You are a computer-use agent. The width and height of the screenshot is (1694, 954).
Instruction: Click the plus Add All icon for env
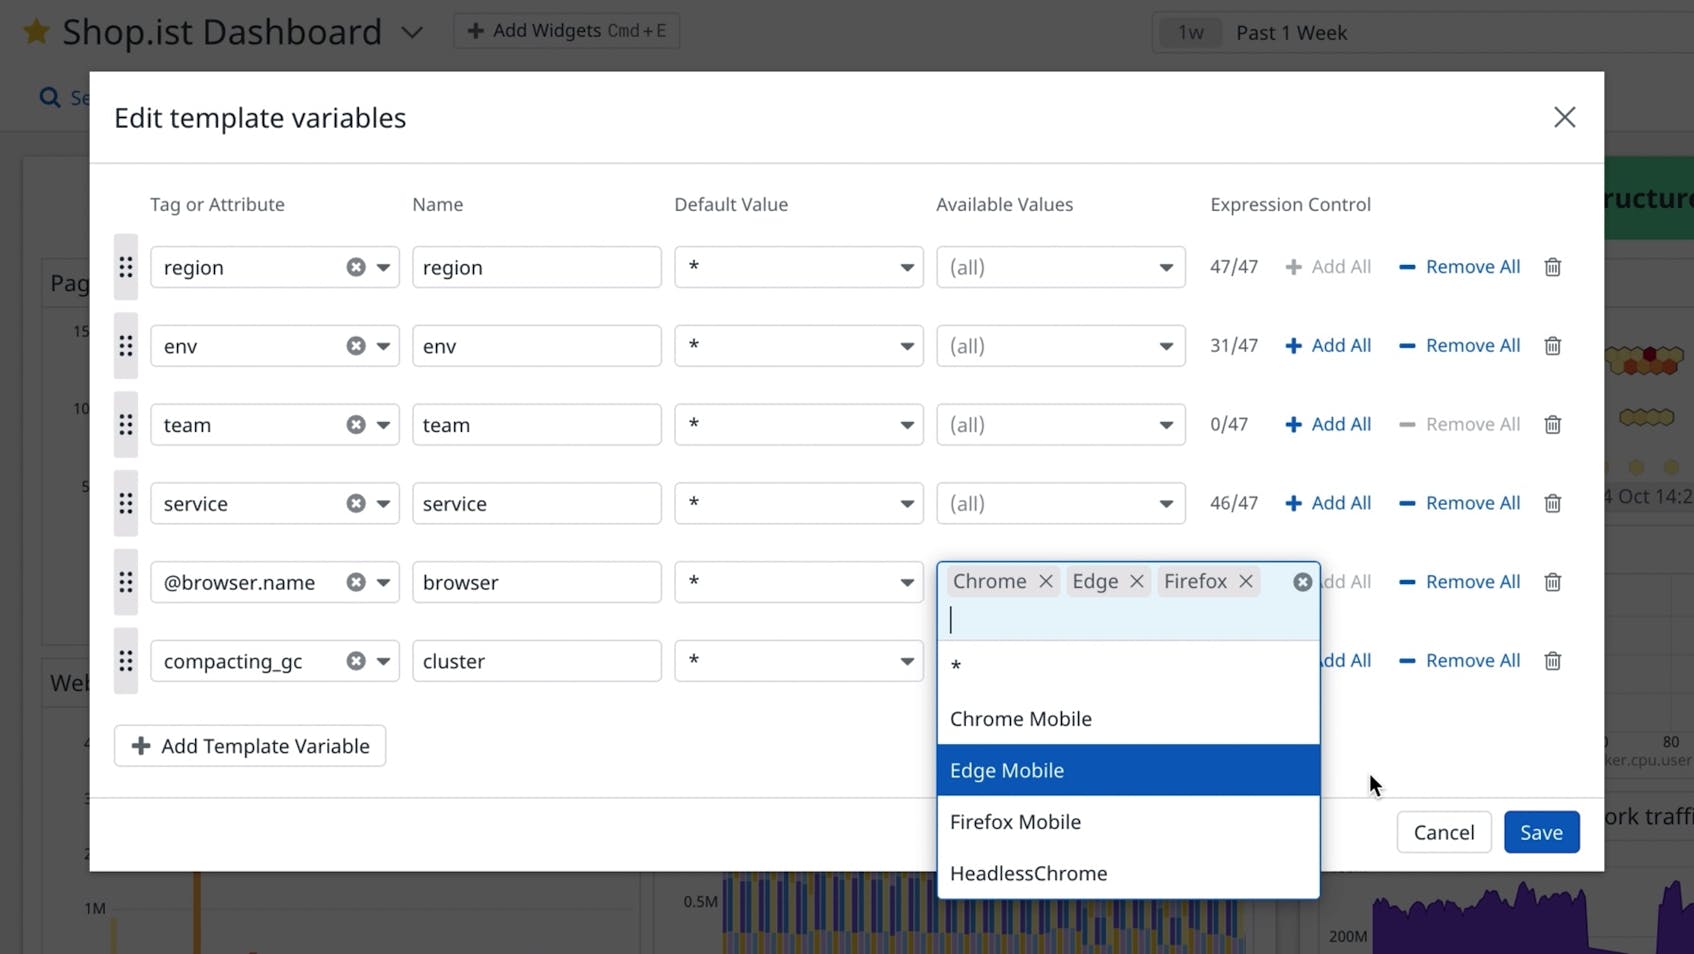[1293, 345]
